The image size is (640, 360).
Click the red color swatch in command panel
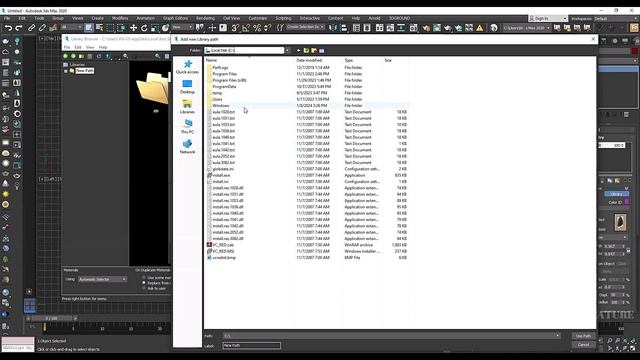click(634, 51)
